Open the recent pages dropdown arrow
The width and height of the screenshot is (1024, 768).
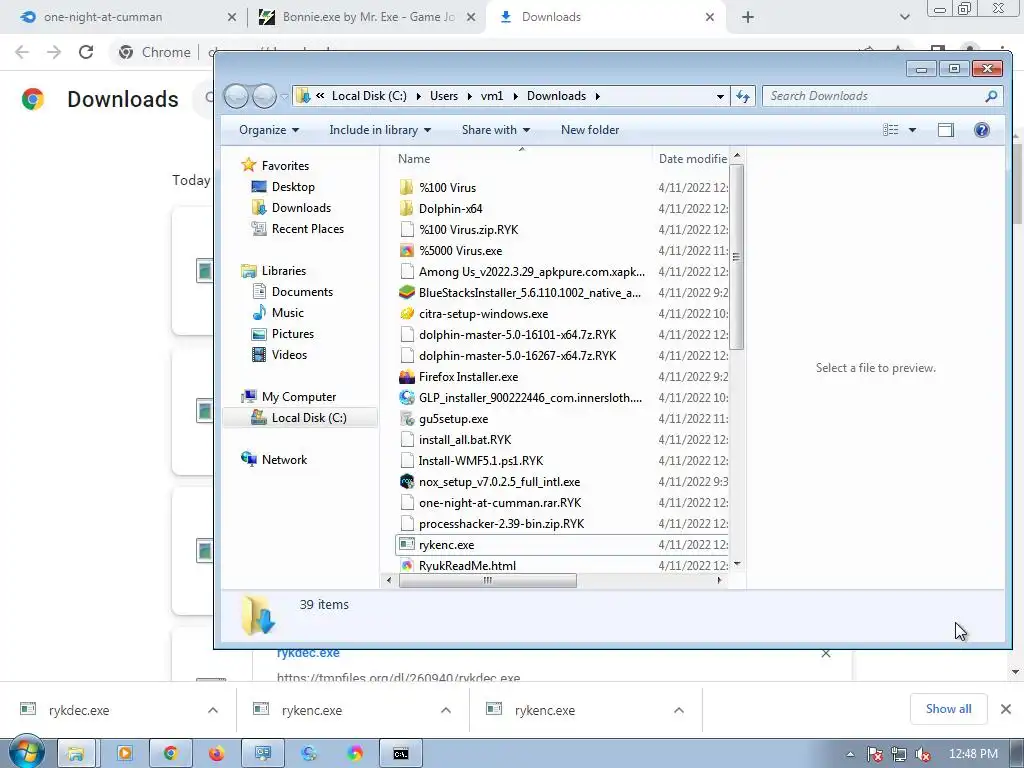[x=285, y=96]
